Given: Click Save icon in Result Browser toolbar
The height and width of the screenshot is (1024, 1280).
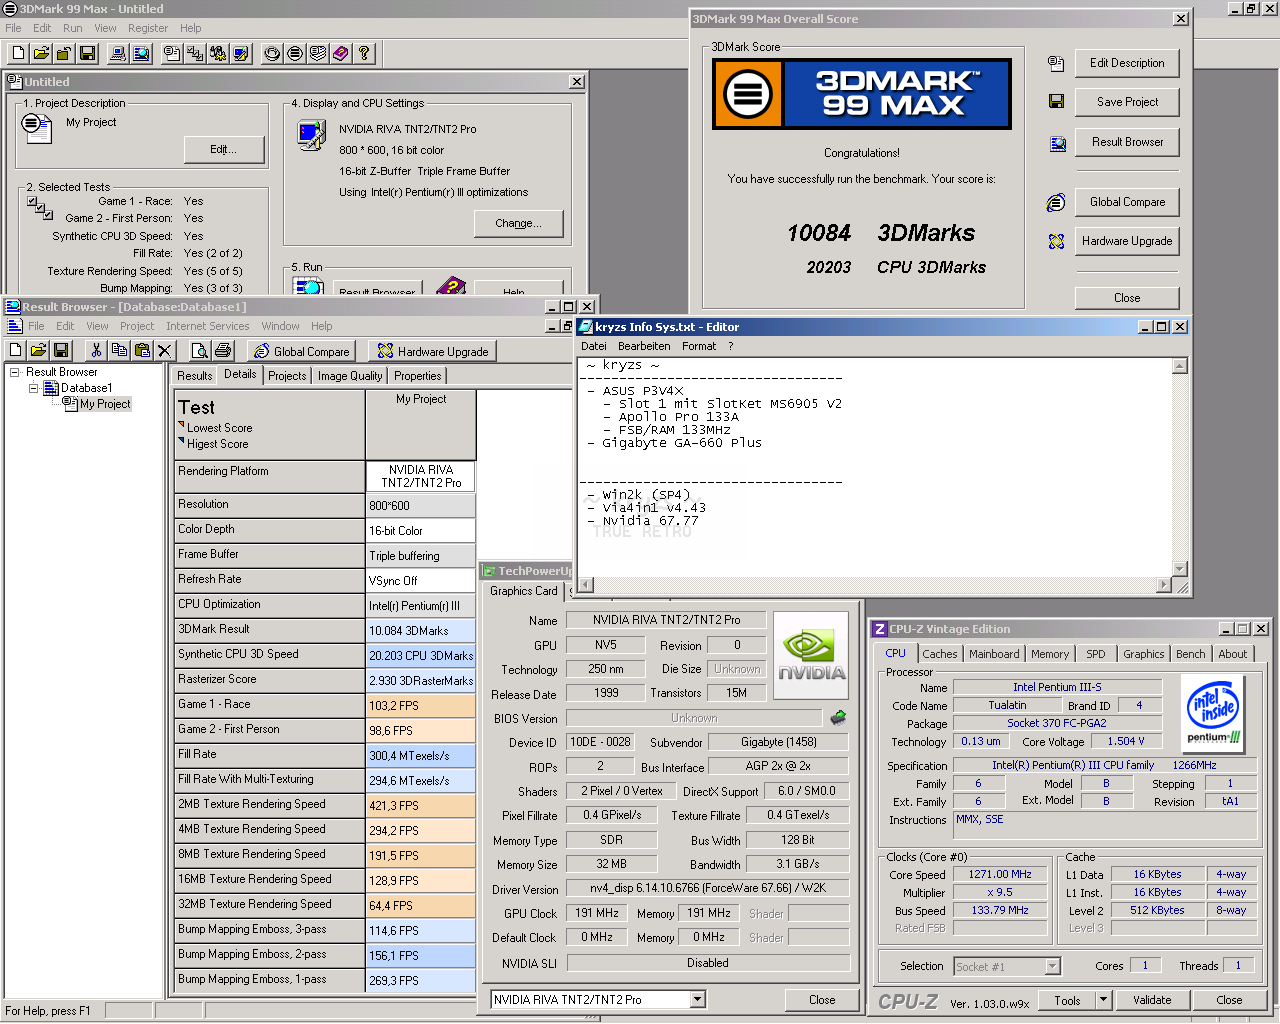Looking at the screenshot, I should pos(61,350).
